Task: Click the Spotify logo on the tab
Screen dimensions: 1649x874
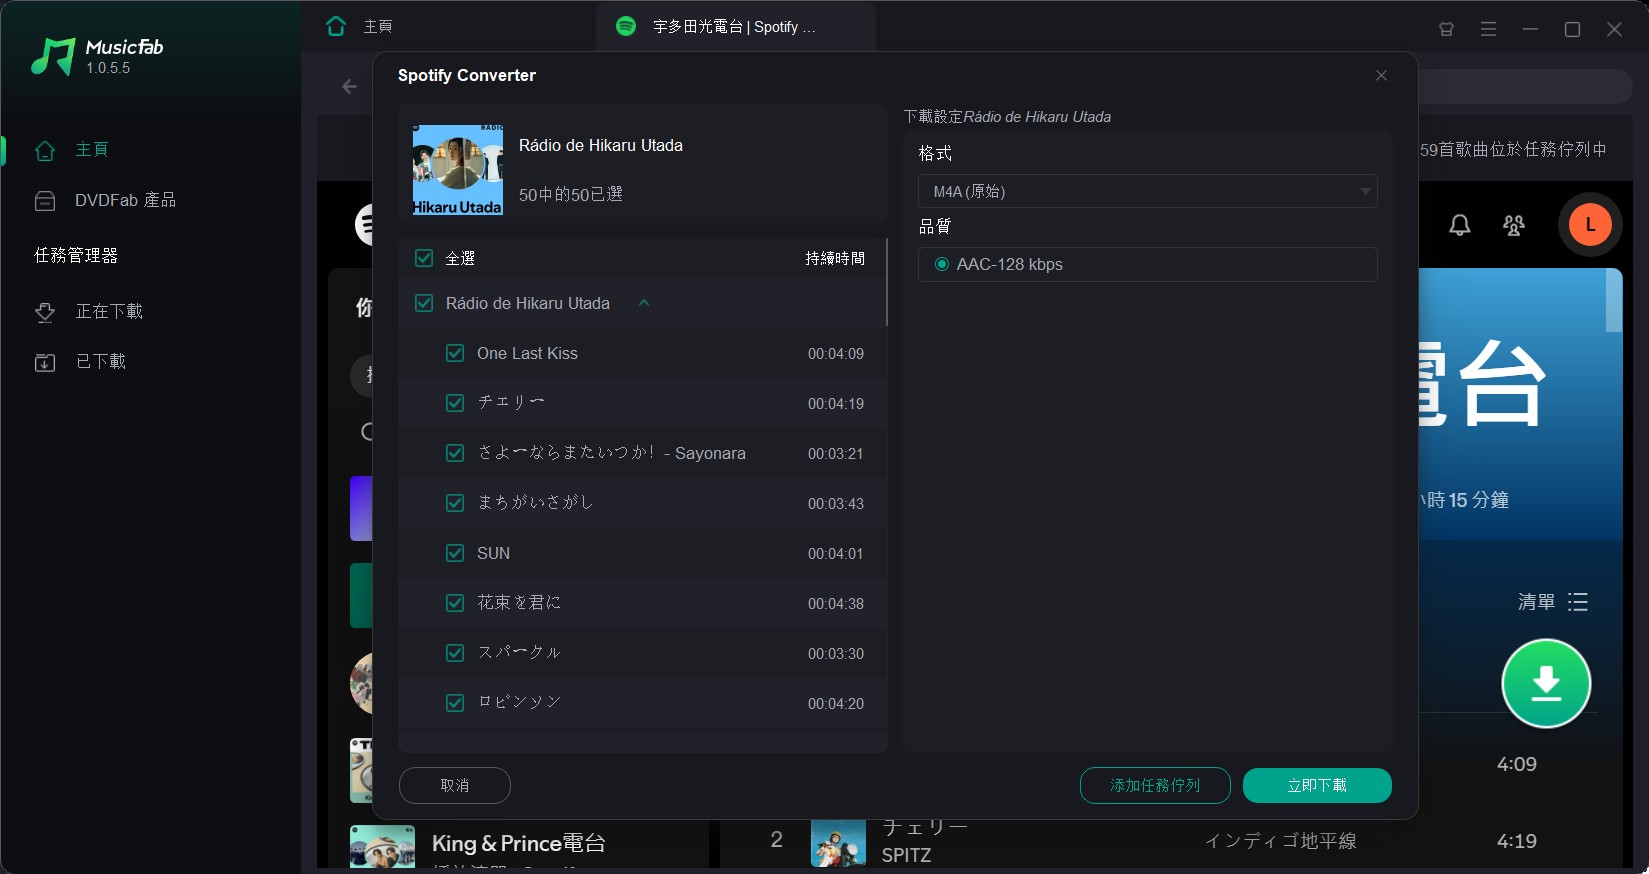Action: click(x=626, y=26)
